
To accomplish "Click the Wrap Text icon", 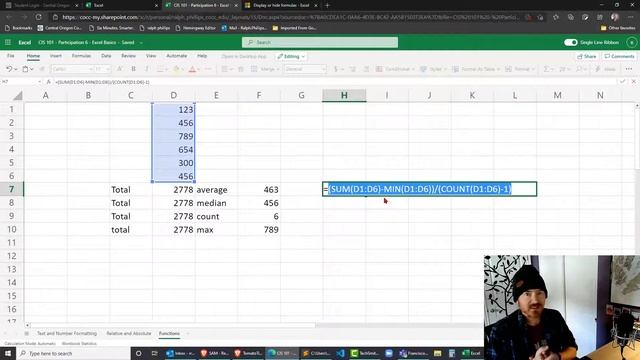I will point(241,69).
